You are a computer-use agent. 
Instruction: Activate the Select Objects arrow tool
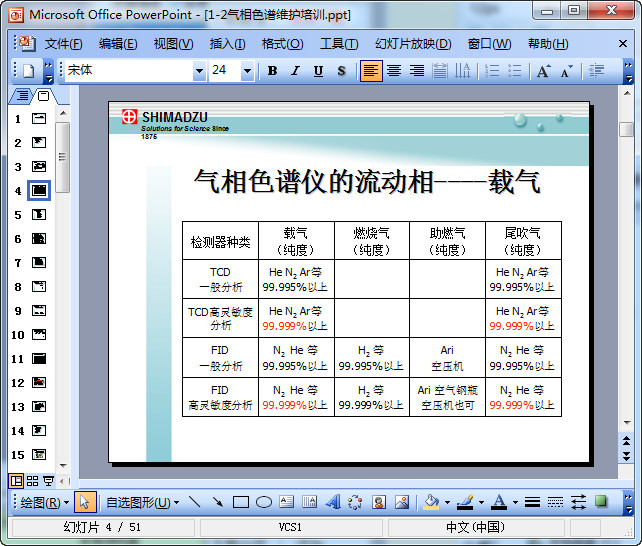(x=85, y=502)
